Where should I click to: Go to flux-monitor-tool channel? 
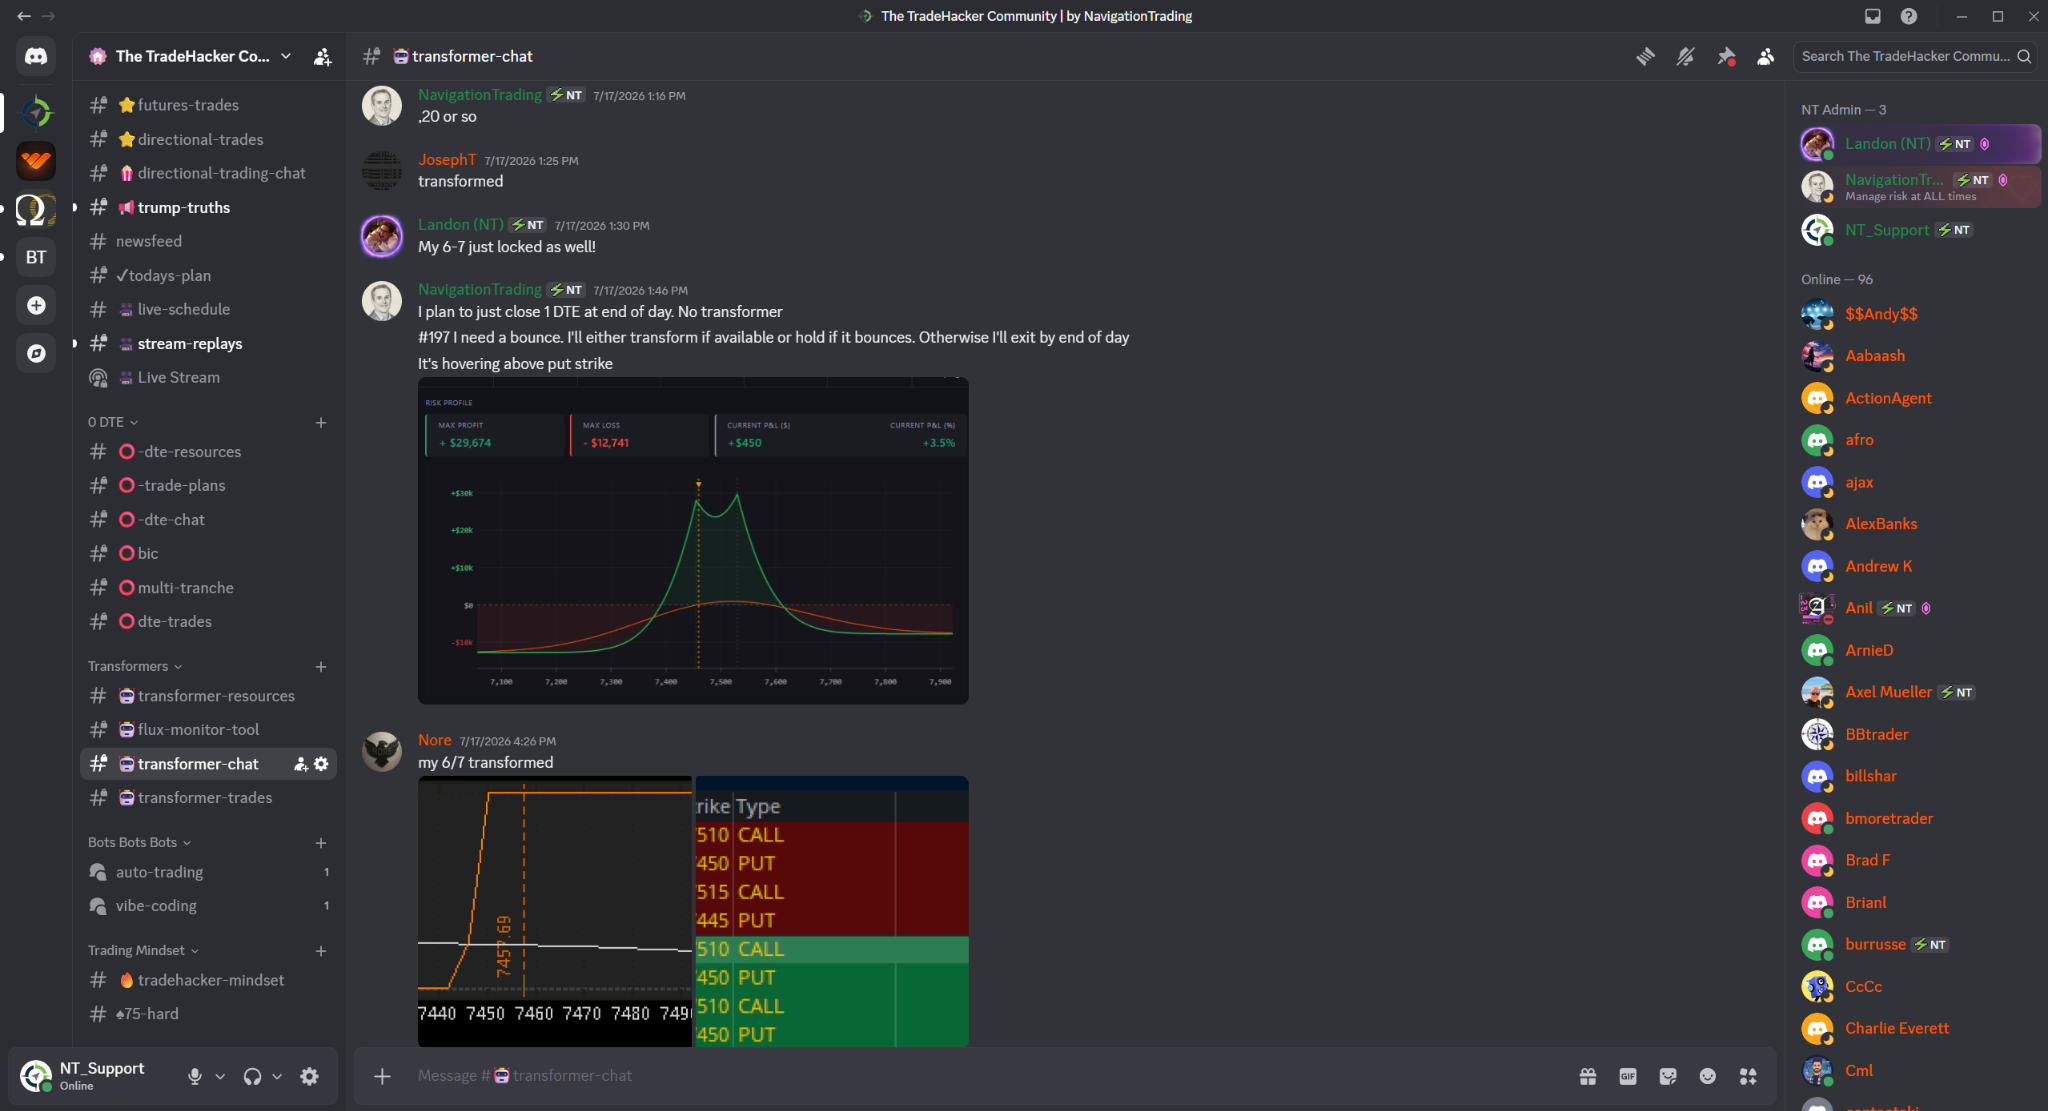pos(208,730)
